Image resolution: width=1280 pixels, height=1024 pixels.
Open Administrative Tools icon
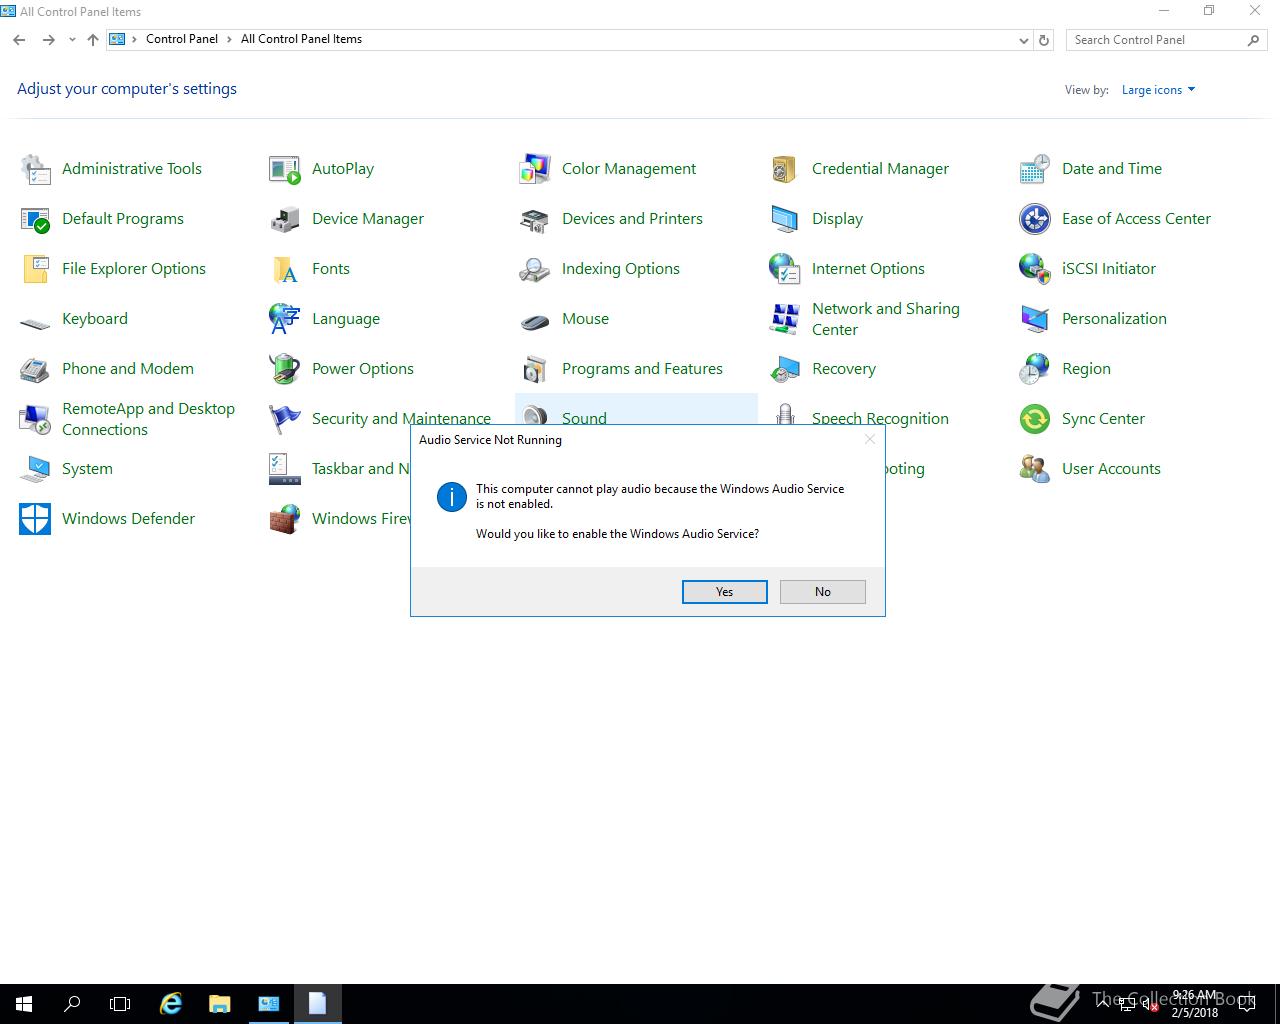click(x=35, y=169)
